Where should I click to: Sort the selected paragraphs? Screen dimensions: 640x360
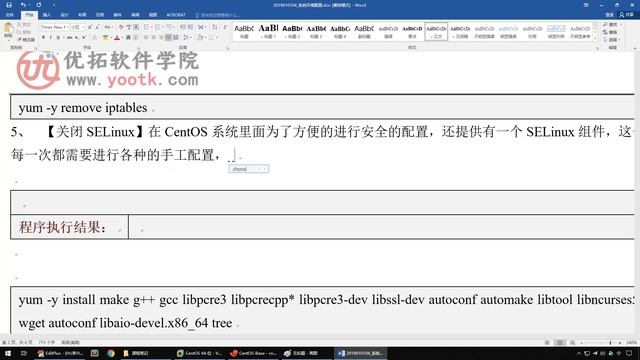click(x=215, y=27)
